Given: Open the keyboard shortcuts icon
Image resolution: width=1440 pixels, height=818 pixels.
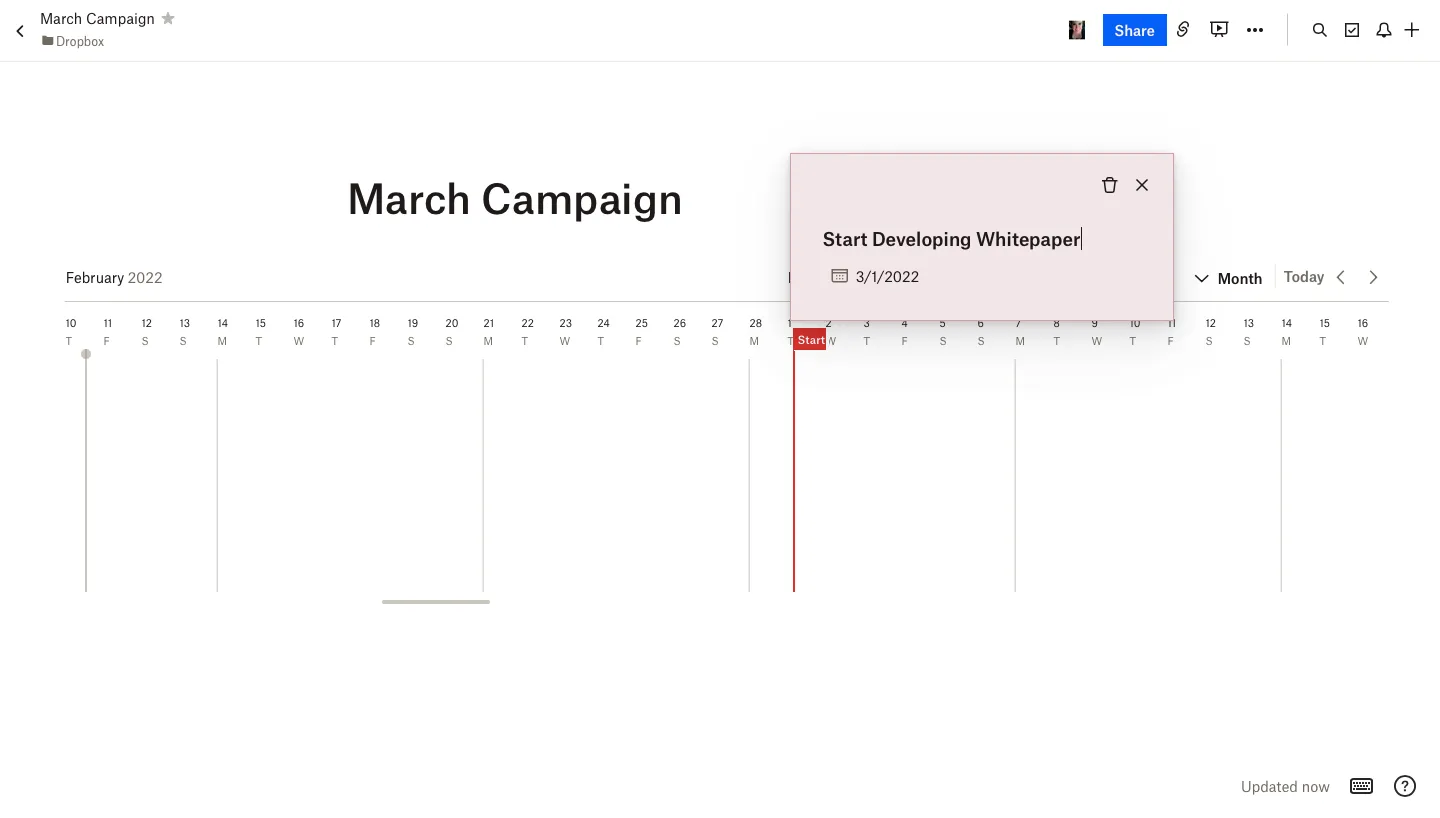Looking at the screenshot, I should (x=1361, y=786).
